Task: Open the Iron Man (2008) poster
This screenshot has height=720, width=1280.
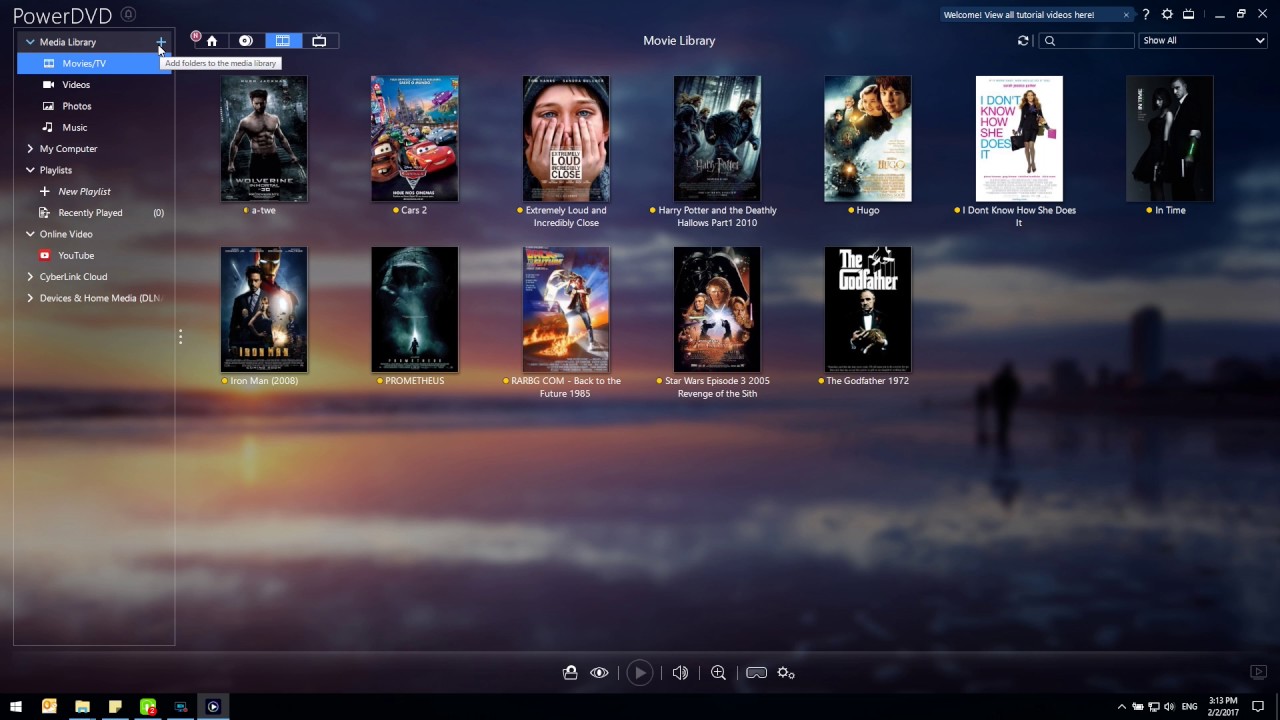Action: (264, 310)
